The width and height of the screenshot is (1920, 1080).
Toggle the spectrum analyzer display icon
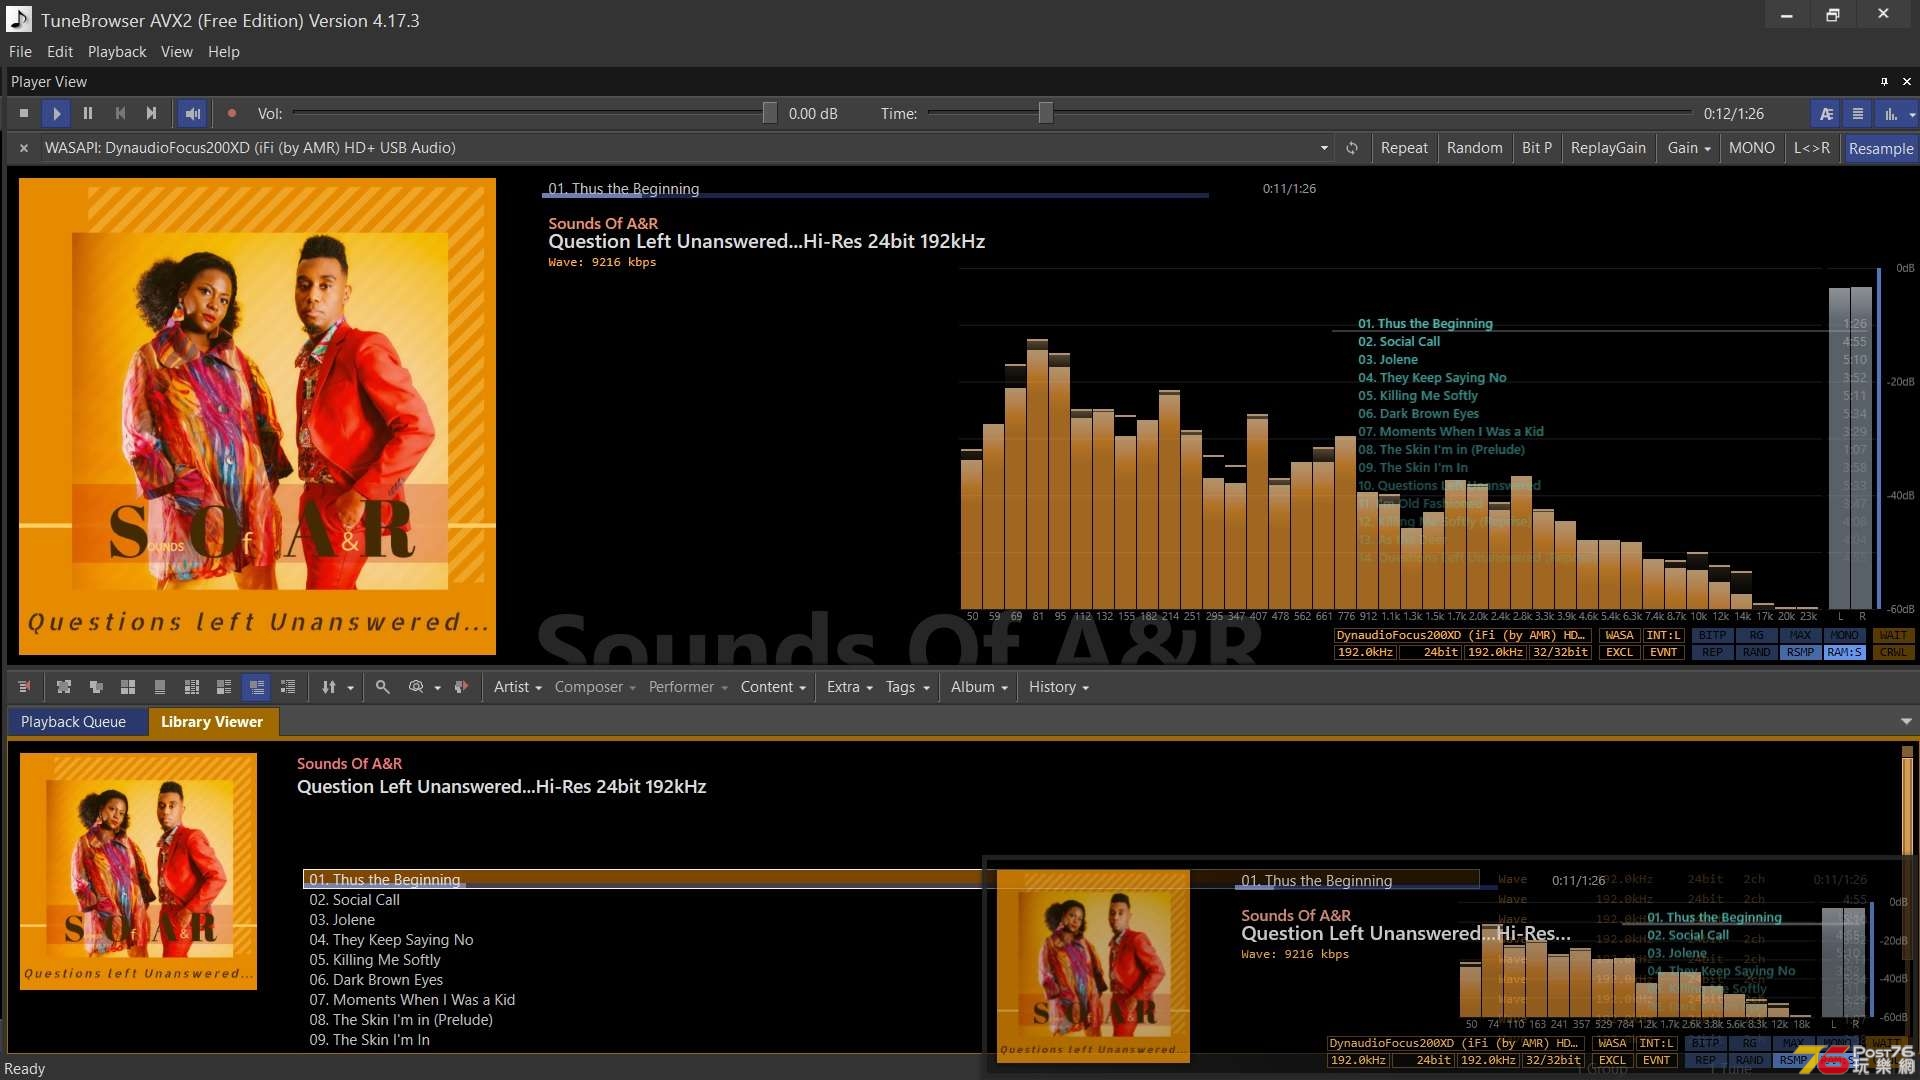click(x=1890, y=114)
